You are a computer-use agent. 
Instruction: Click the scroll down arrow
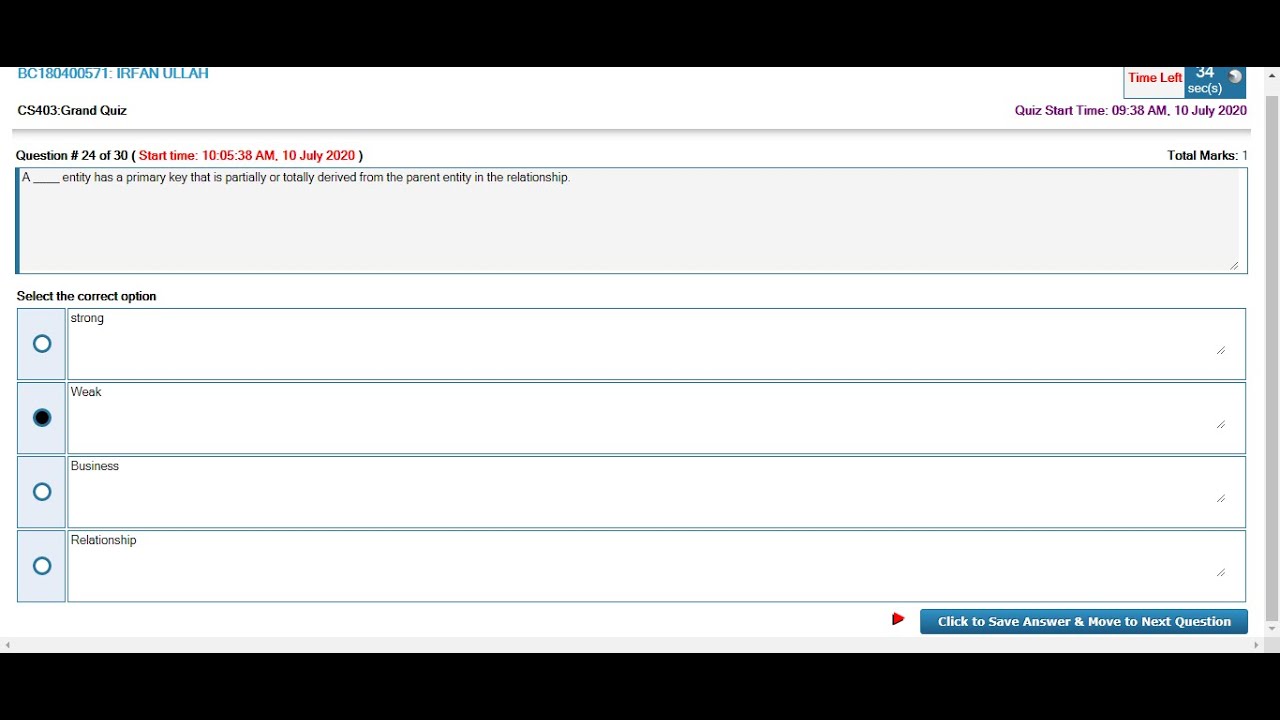point(1272,629)
